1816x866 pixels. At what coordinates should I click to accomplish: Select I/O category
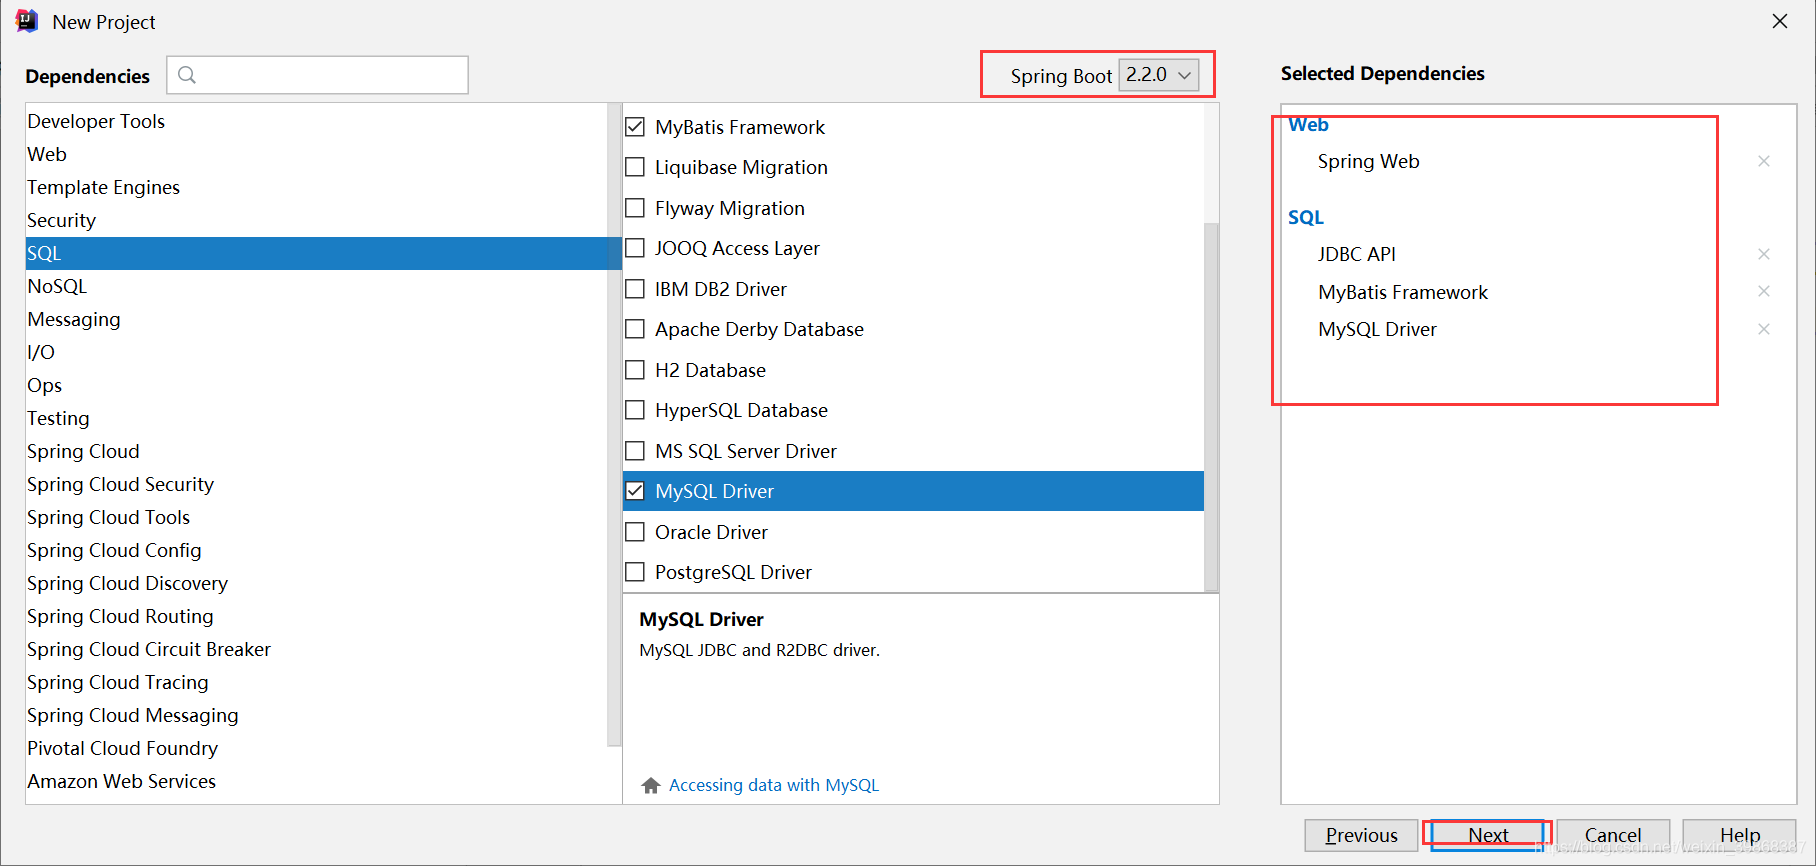(x=316, y=352)
